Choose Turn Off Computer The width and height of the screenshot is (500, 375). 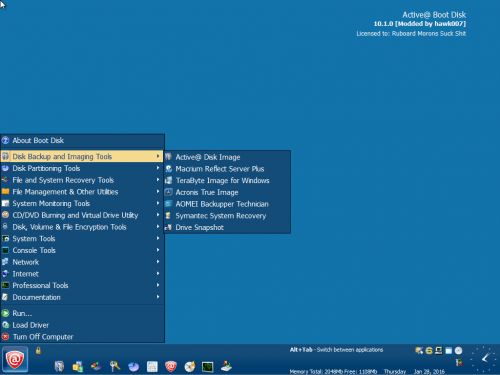coord(82,337)
